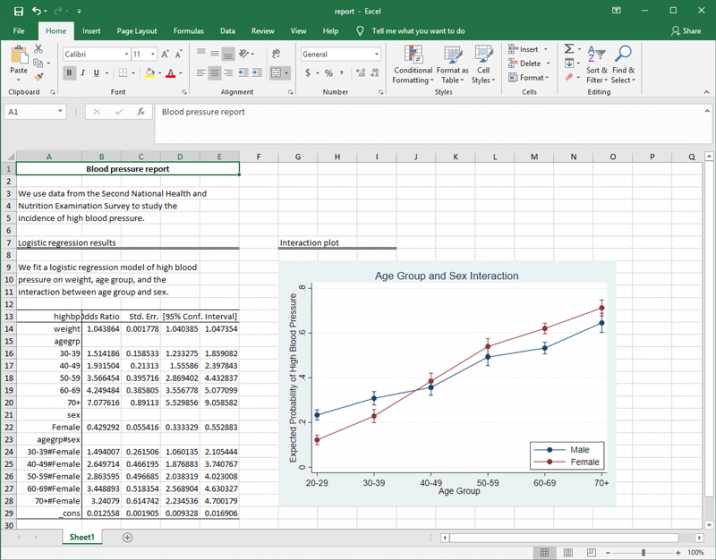Expand the Name Box dropdown arrow
The width and height of the screenshot is (716, 560).
point(60,112)
